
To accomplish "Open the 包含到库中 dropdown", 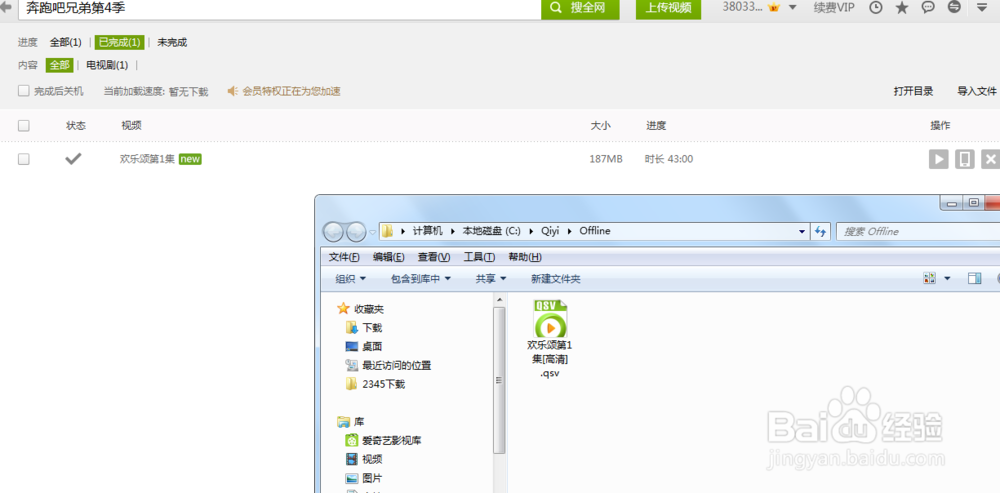I will click(x=421, y=279).
